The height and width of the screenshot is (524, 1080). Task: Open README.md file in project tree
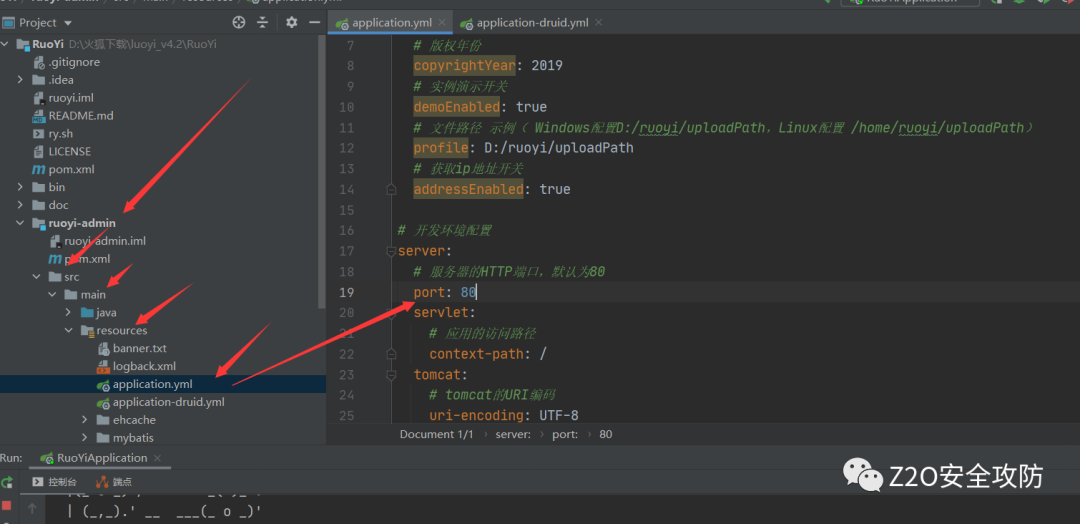[80, 116]
